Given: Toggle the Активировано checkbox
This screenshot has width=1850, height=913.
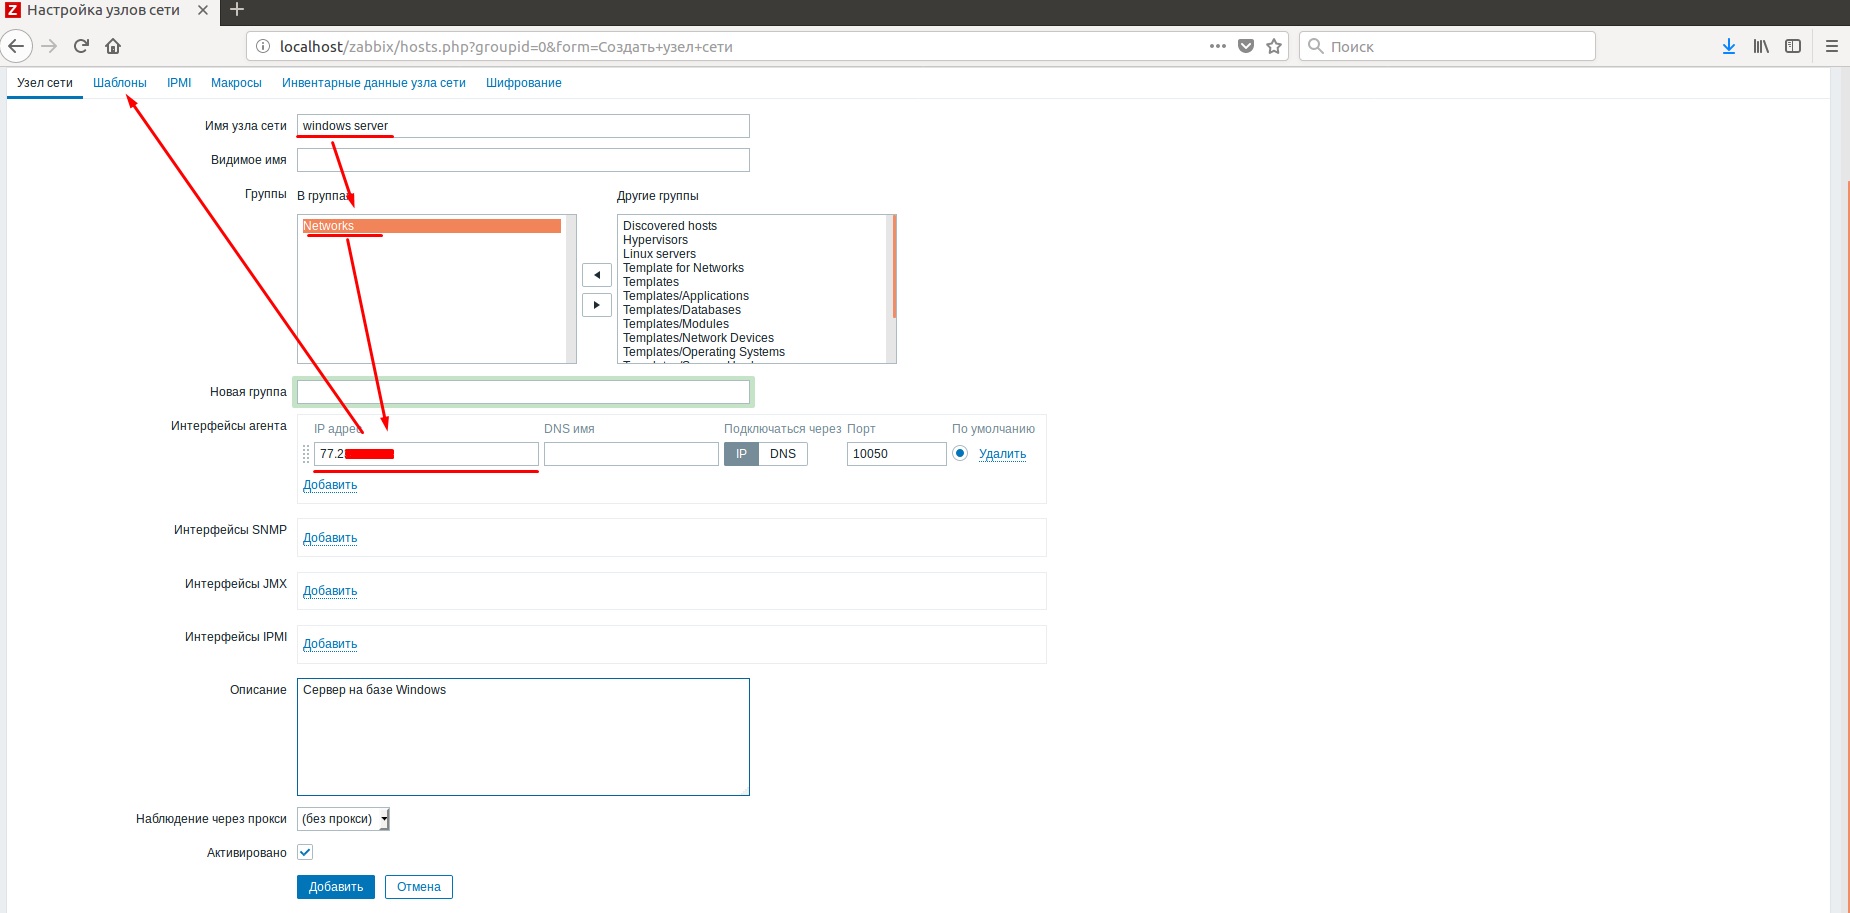Looking at the screenshot, I should [305, 852].
